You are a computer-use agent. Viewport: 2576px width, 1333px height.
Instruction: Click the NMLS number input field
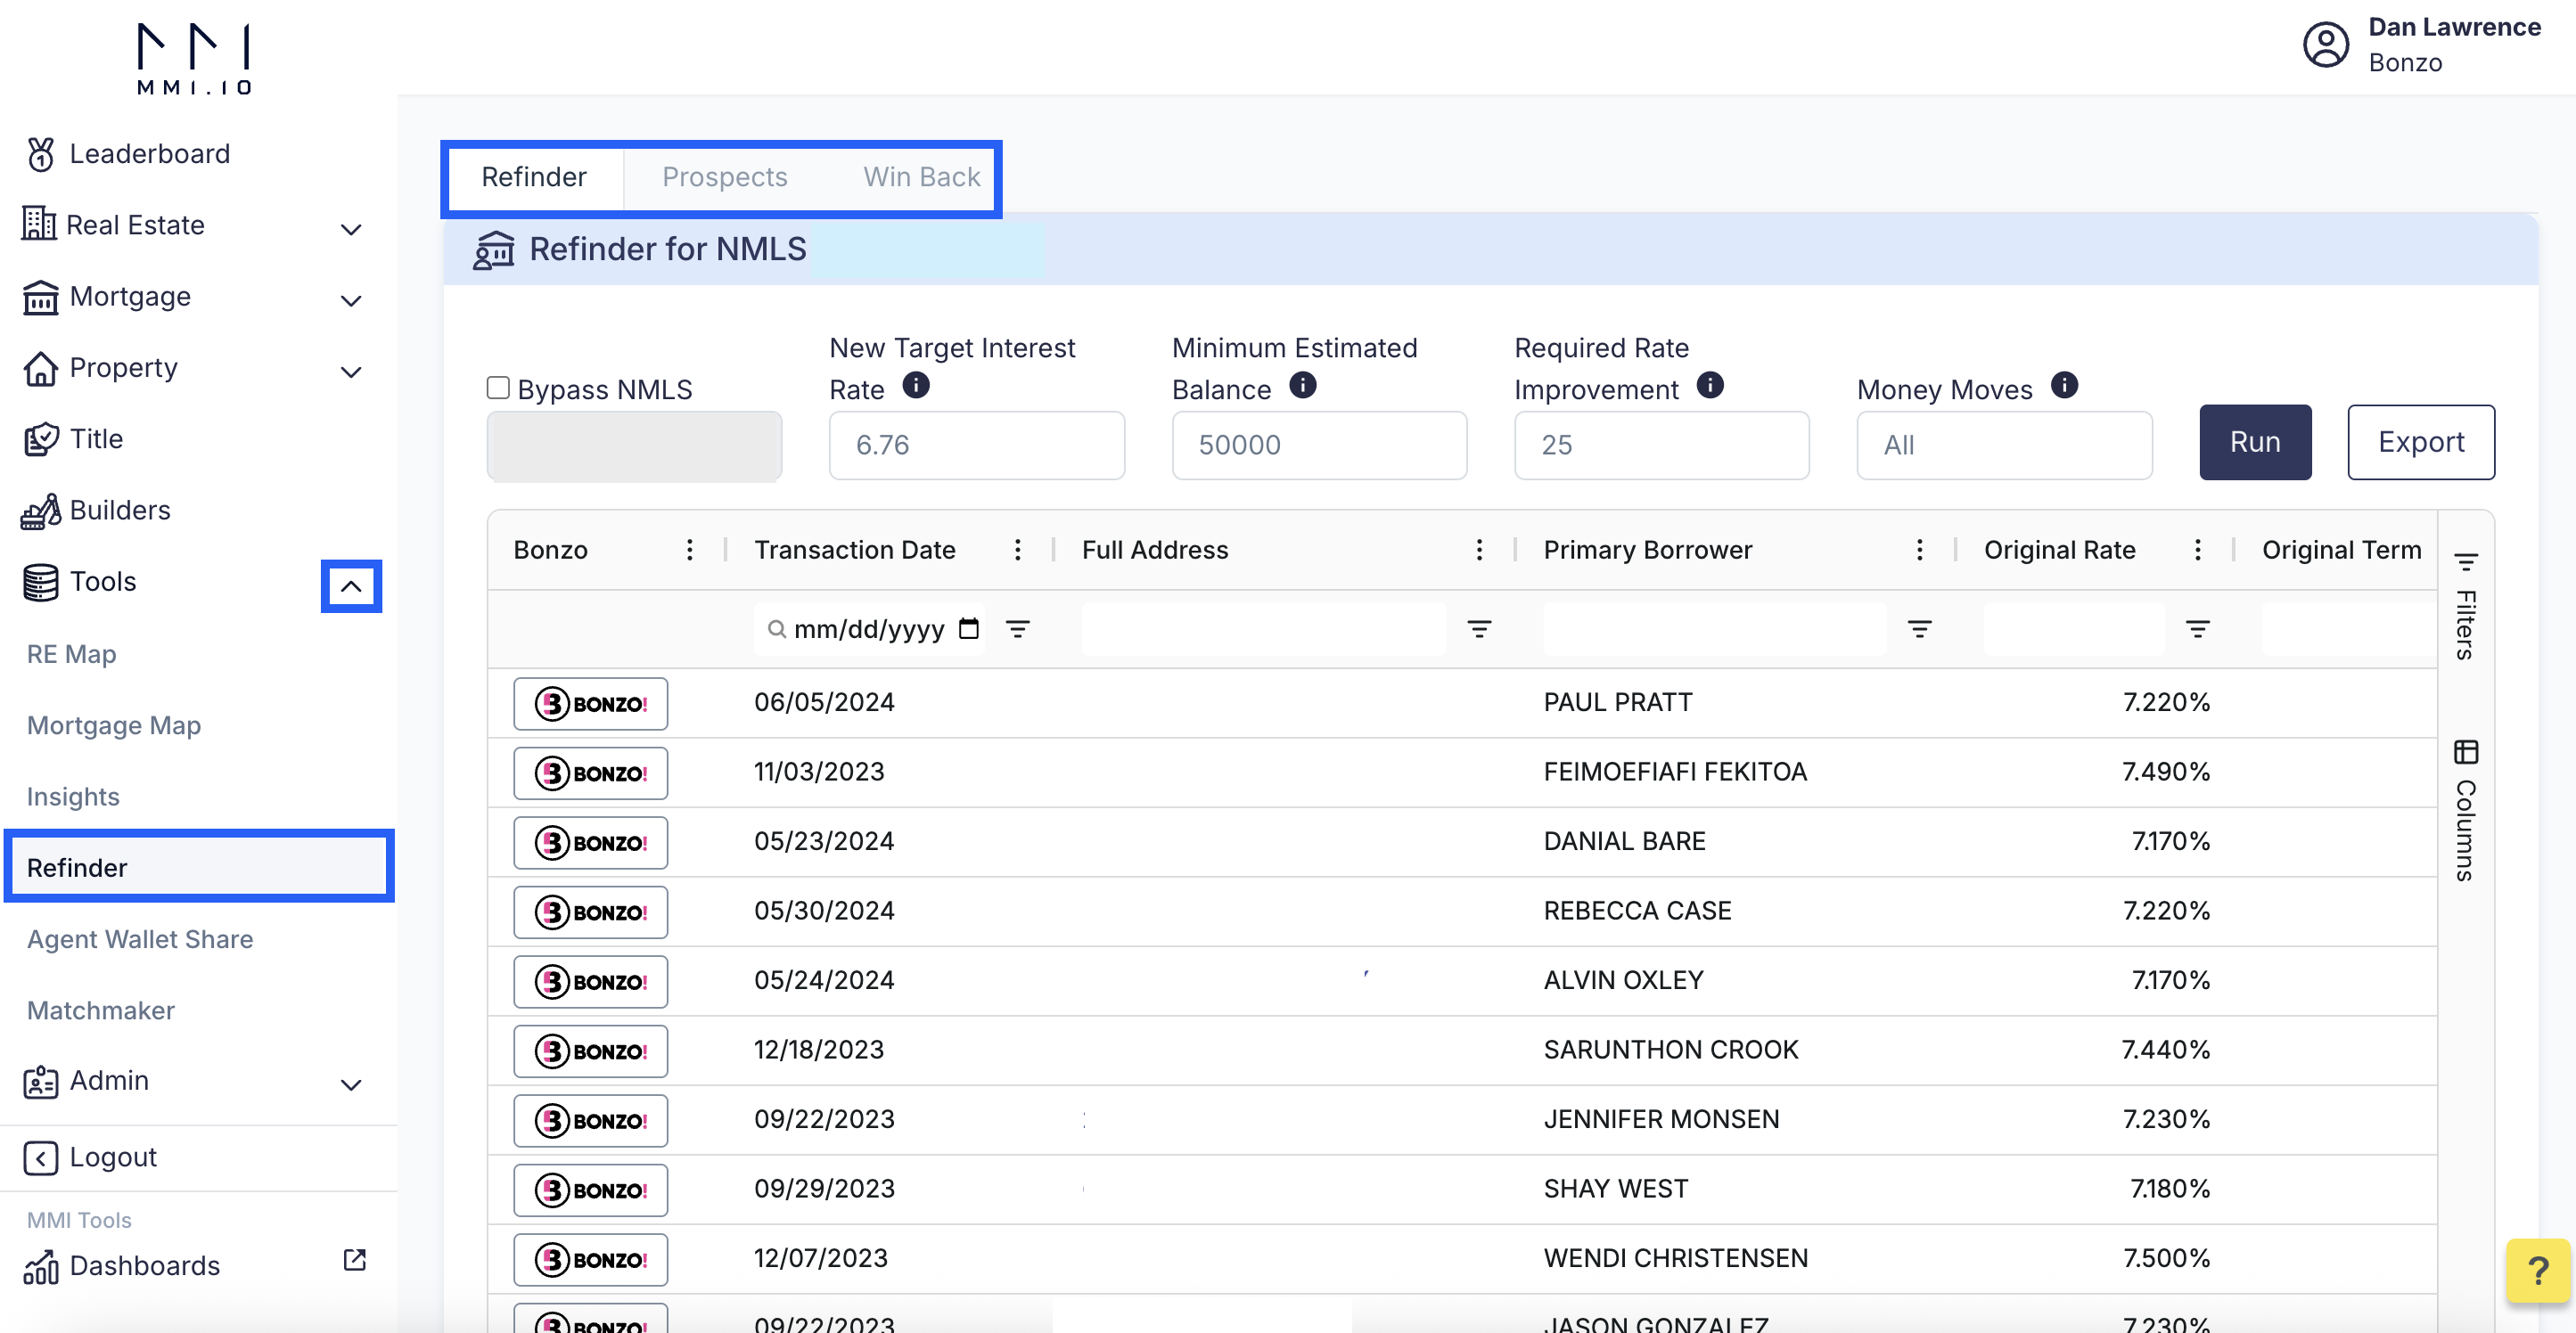(634, 446)
